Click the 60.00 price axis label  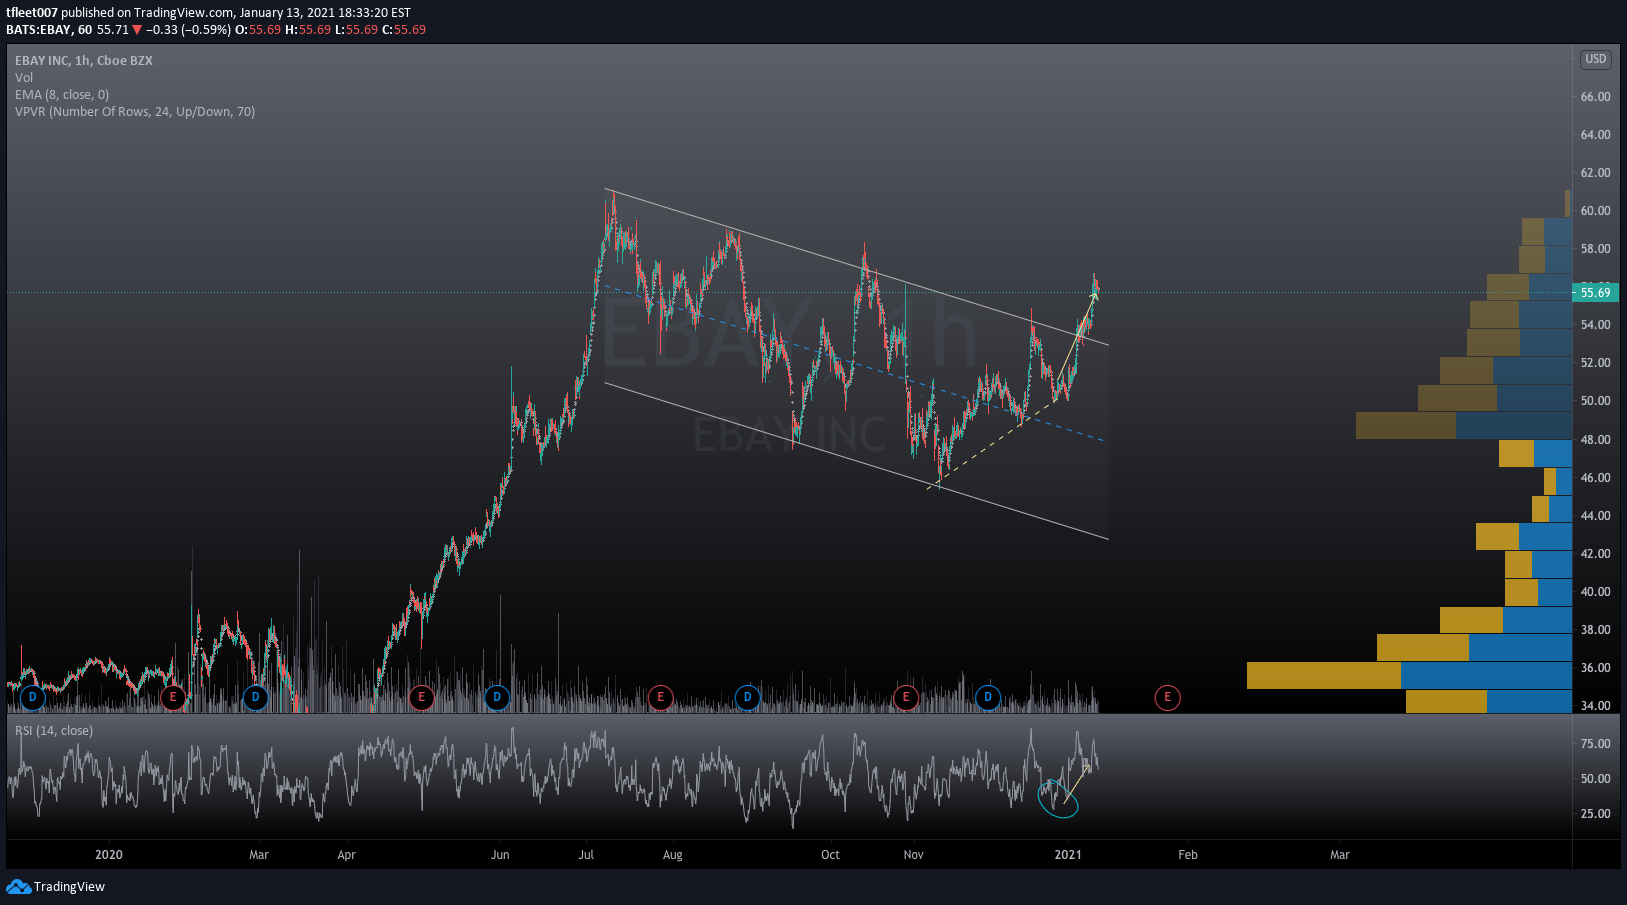(x=1595, y=211)
